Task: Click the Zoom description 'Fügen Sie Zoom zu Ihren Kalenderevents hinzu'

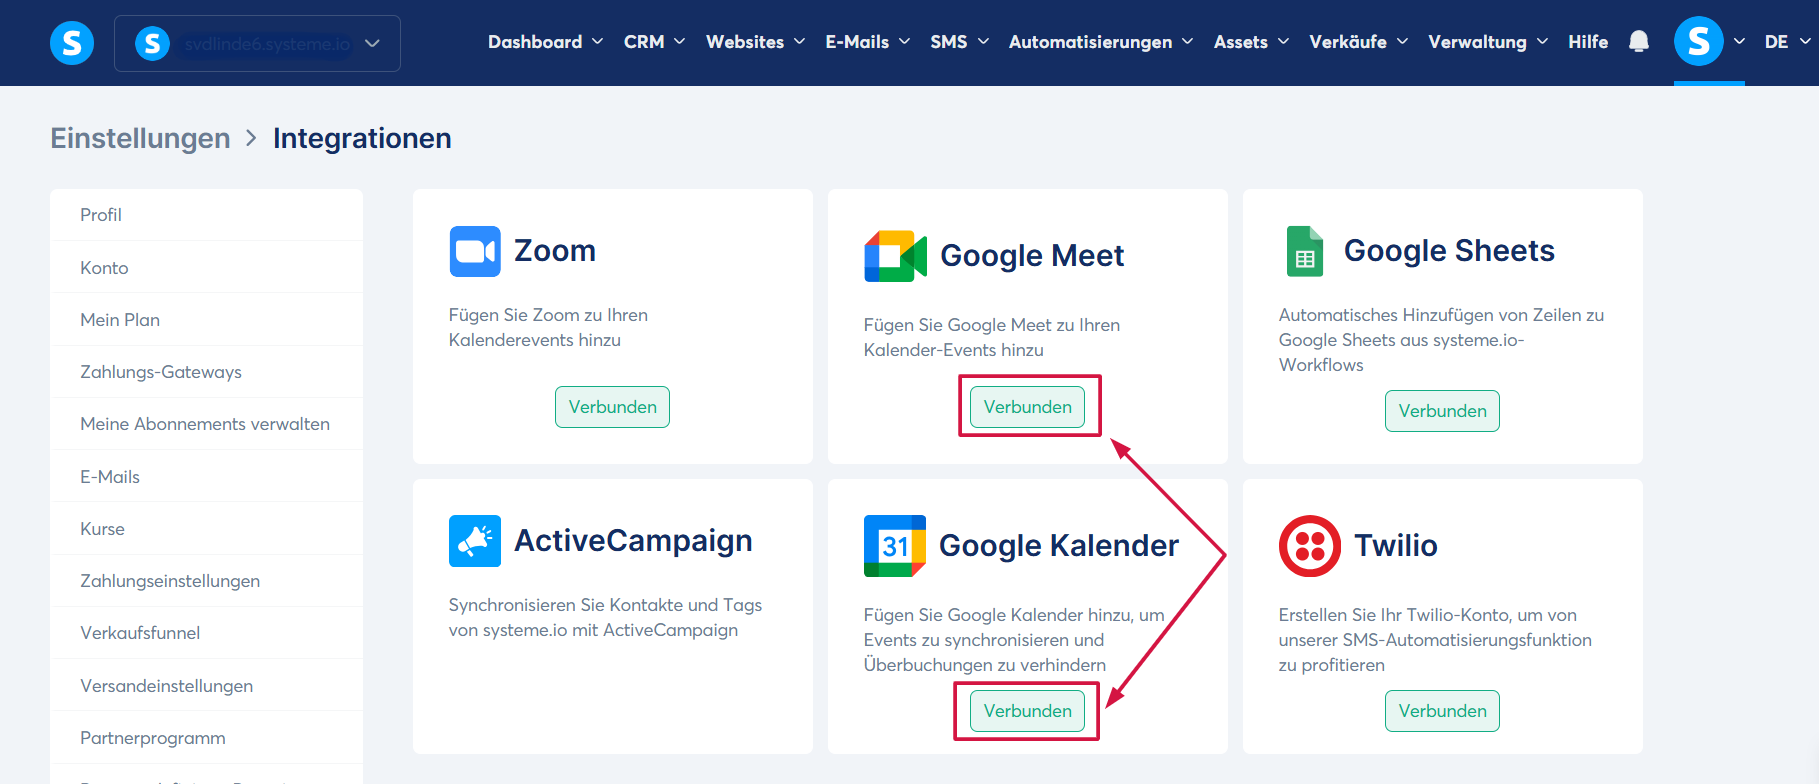Action: coord(548,328)
